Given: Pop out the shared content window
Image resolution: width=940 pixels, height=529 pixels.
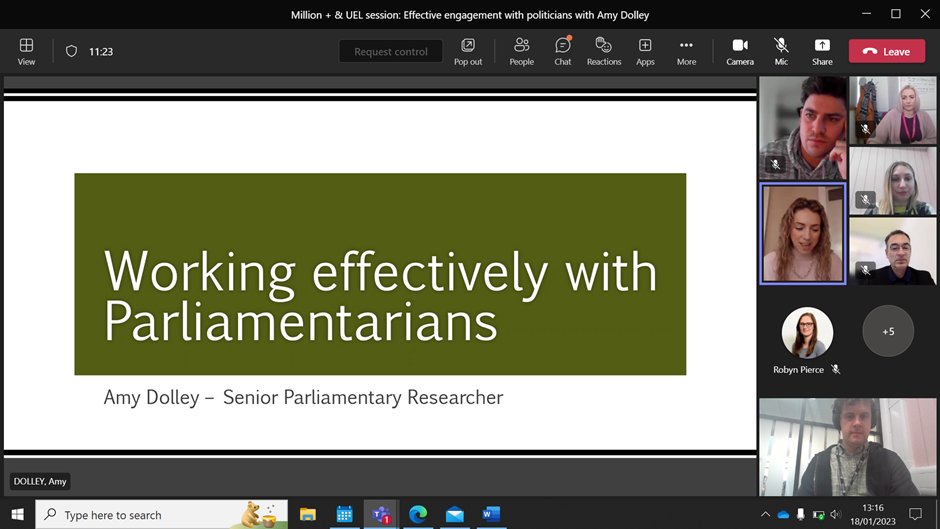Looking at the screenshot, I should tap(468, 52).
